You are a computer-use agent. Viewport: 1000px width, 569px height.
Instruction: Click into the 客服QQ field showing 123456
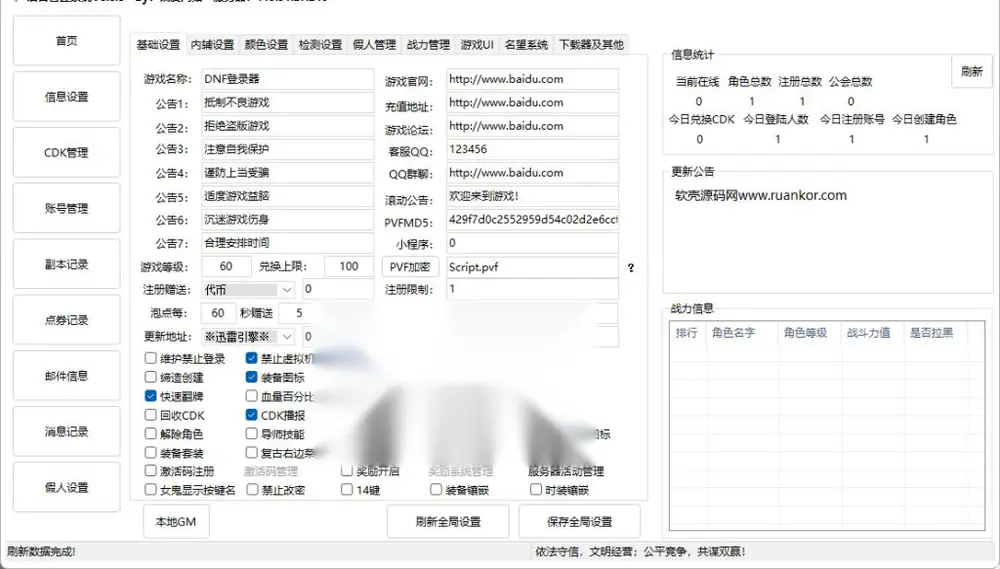click(533, 149)
